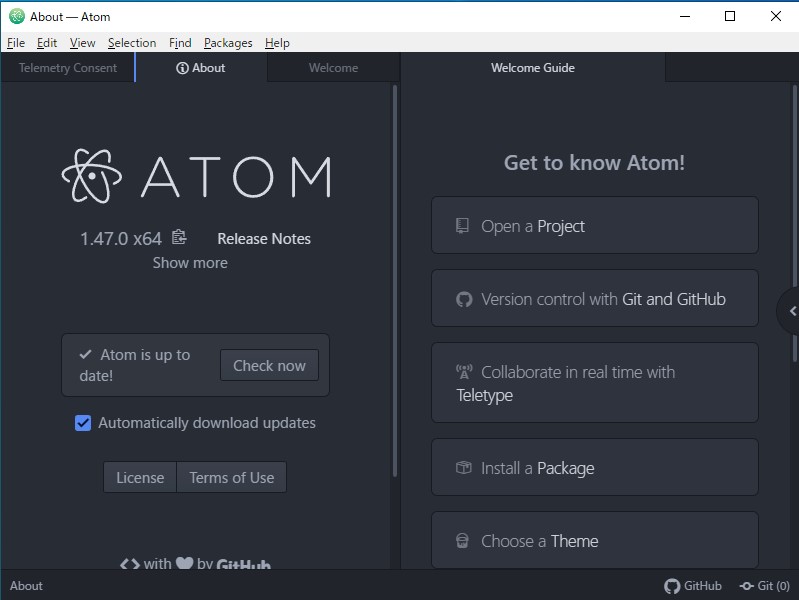The width and height of the screenshot is (799, 600).
Task: Click the Check now button
Action: pos(270,366)
